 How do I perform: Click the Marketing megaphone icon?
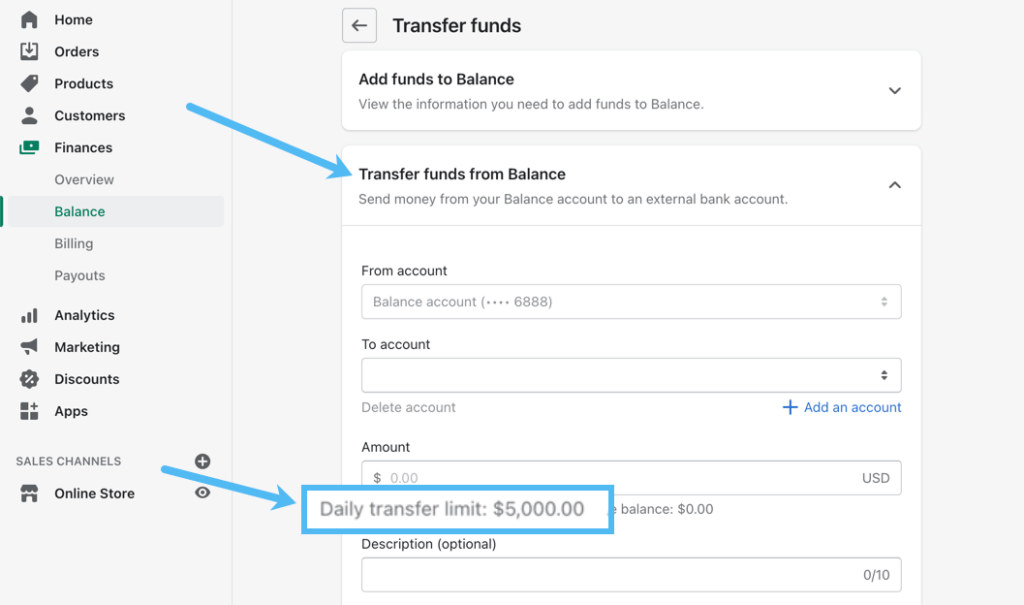click(29, 347)
